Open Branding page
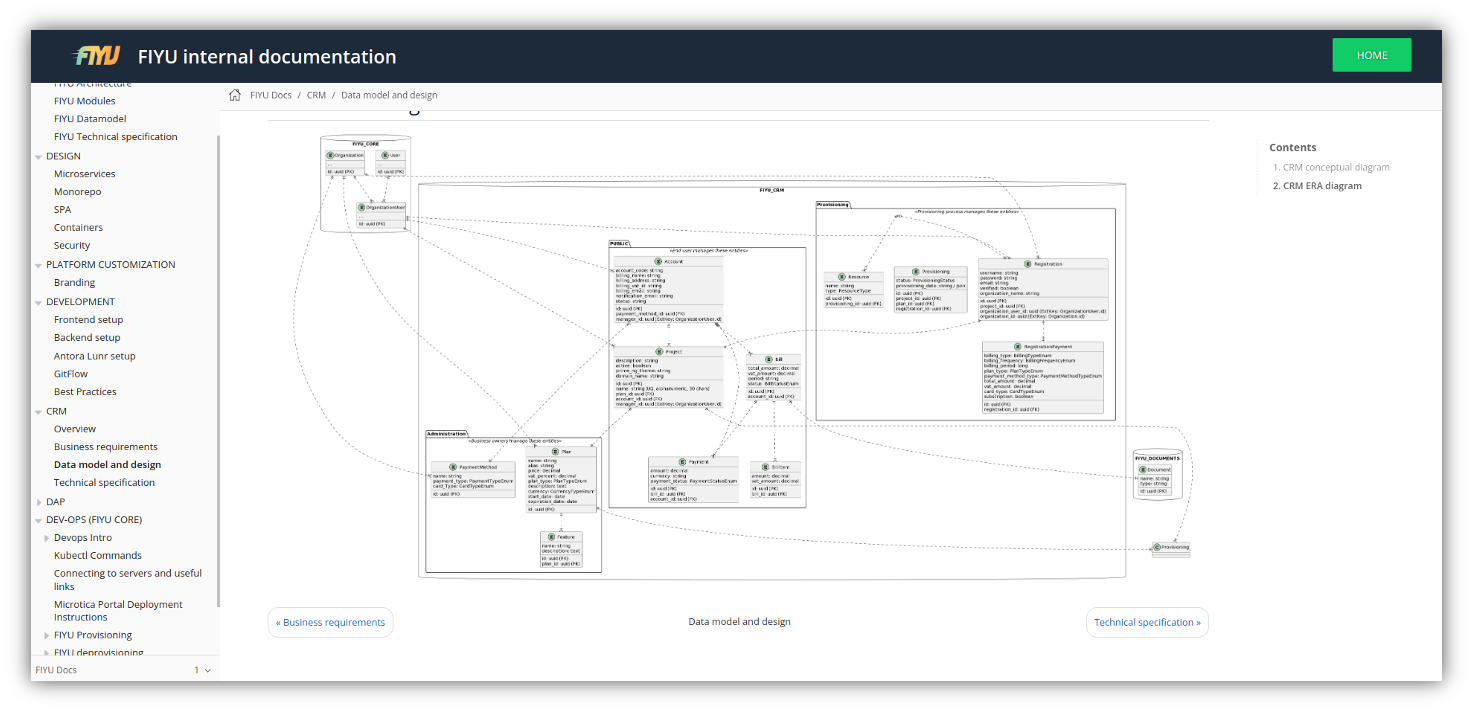 (74, 282)
